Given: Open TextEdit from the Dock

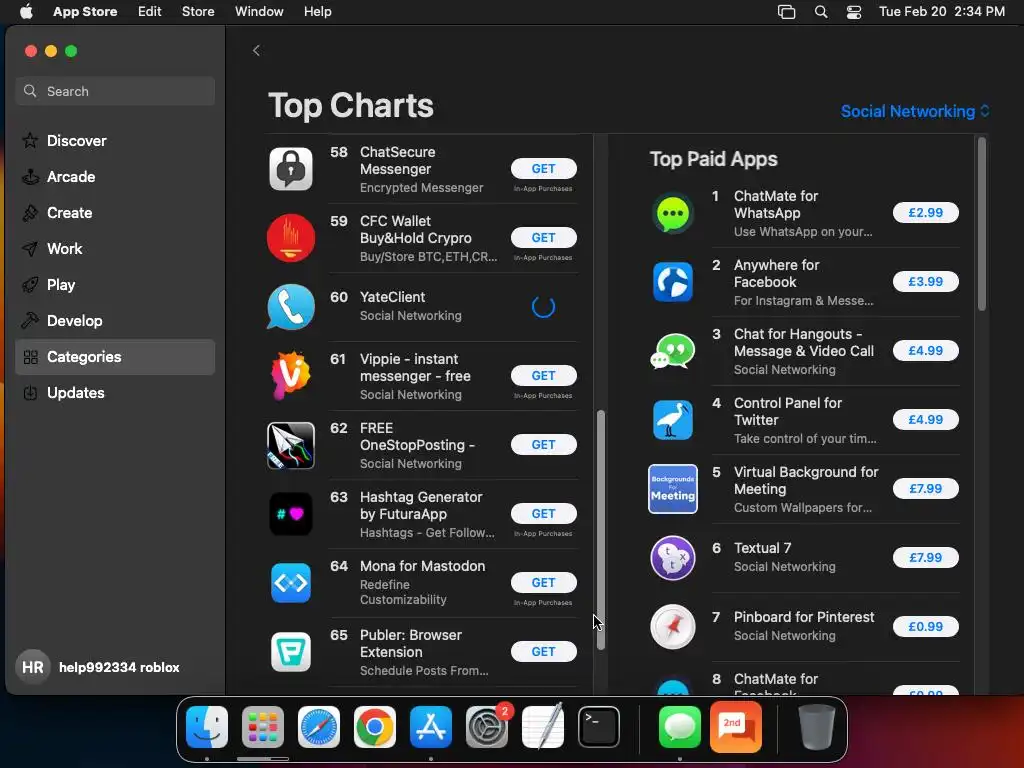Looking at the screenshot, I should (x=543, y=726).
